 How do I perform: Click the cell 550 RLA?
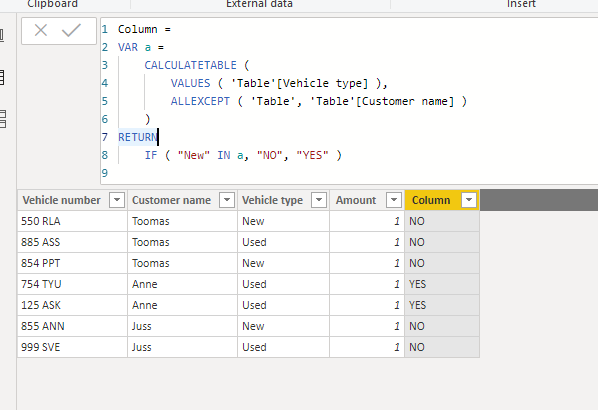(72, 221)
